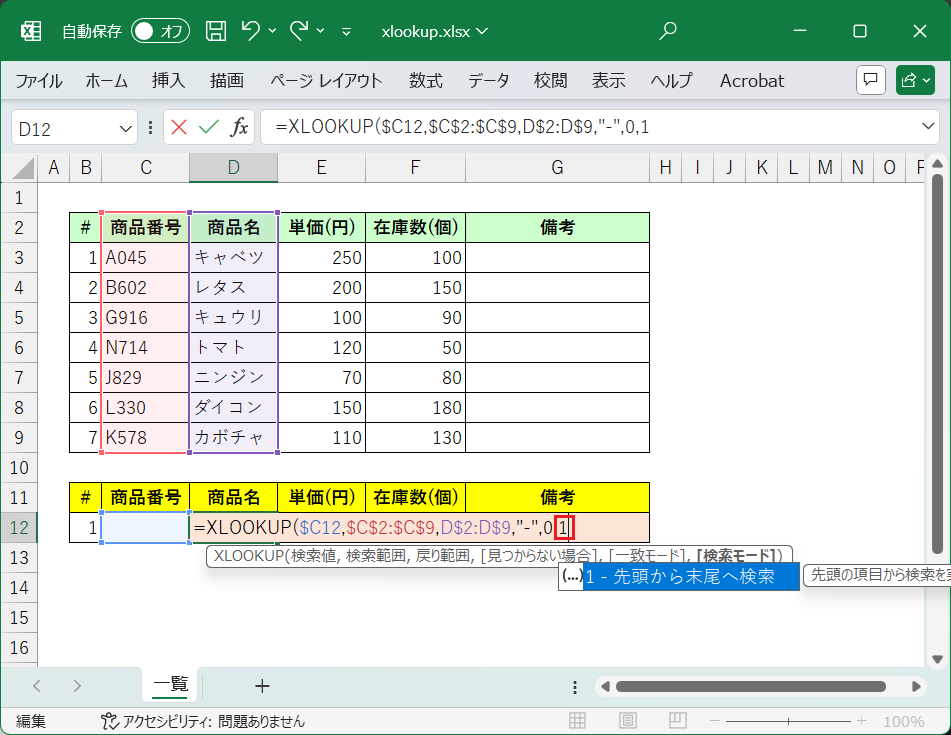Image resolution: width=951 pixels, height=735 pixels.
Task: Click the Save icon in title bar
Action: tap(216, 31)
